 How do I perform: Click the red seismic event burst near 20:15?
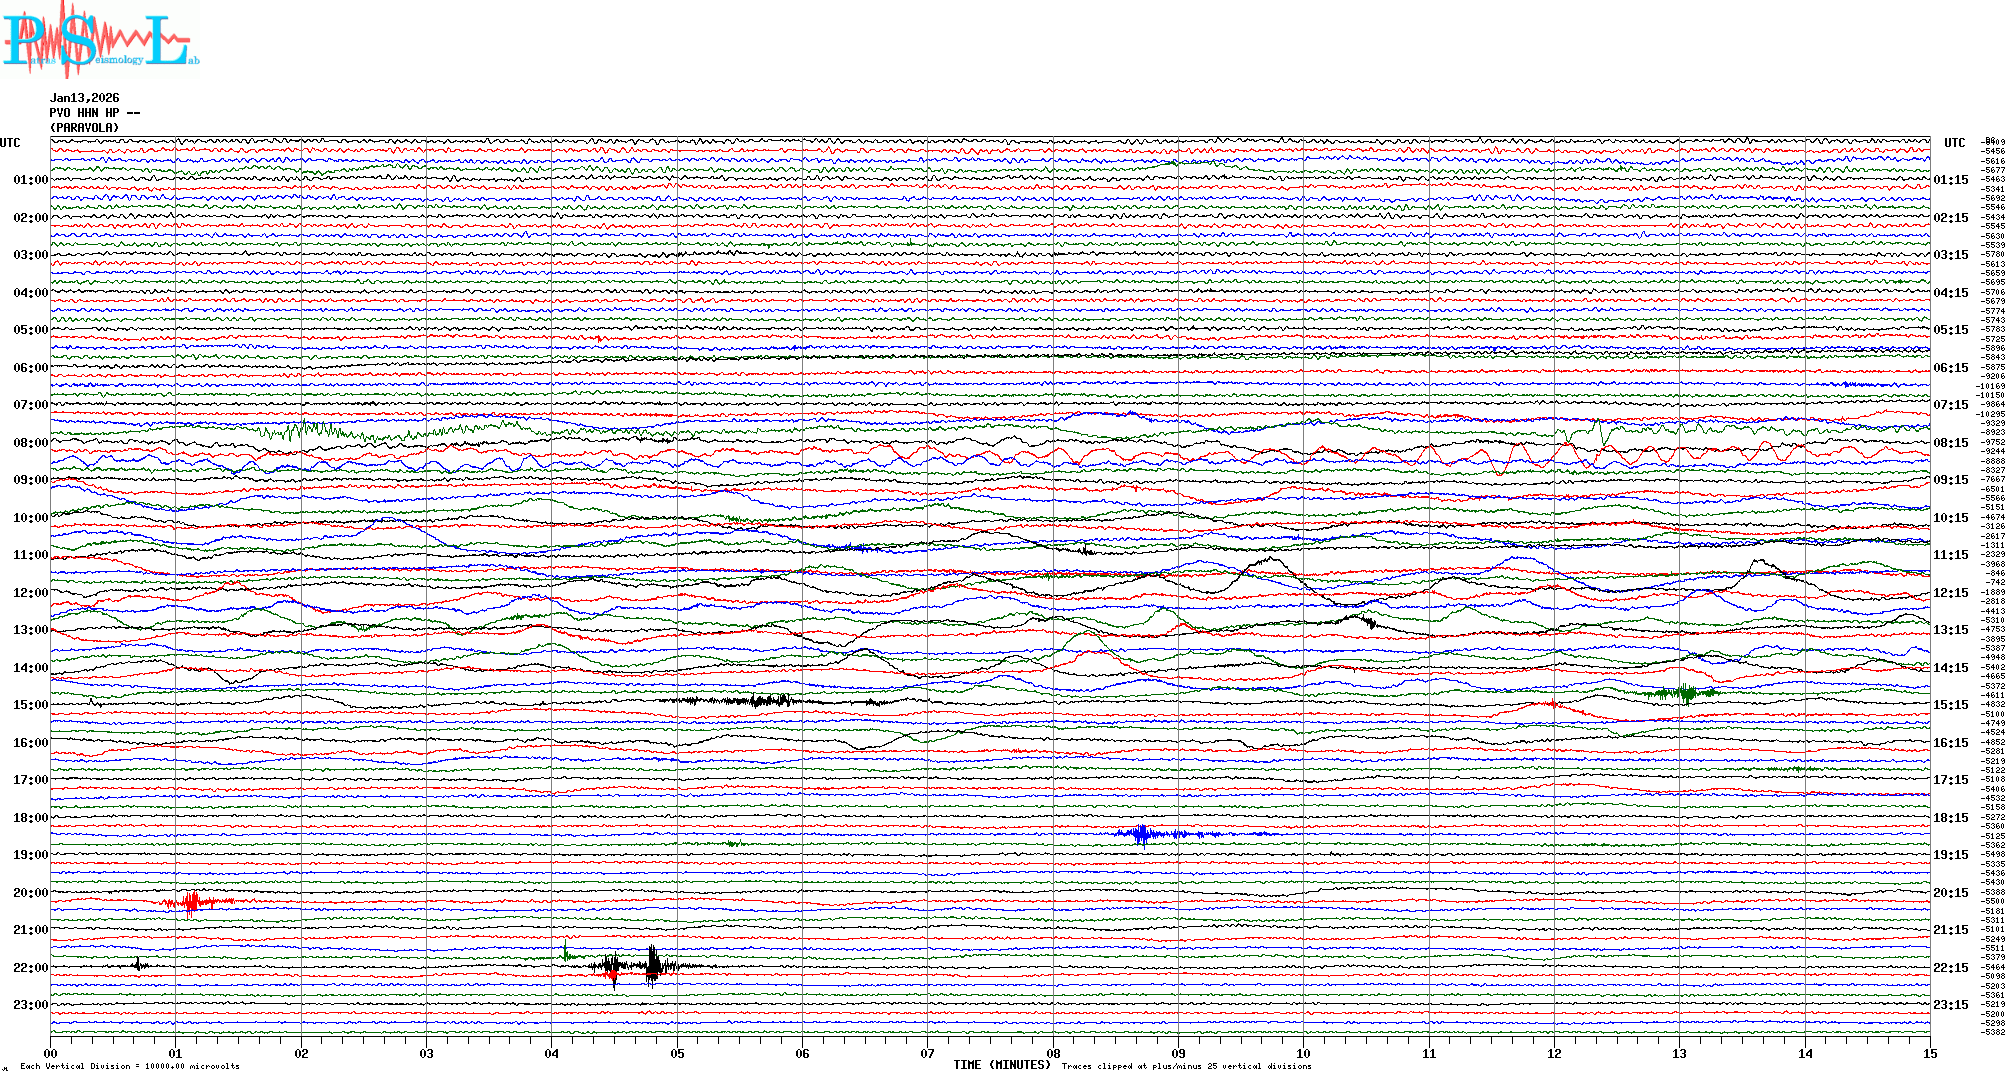click(x=192, y=902)
